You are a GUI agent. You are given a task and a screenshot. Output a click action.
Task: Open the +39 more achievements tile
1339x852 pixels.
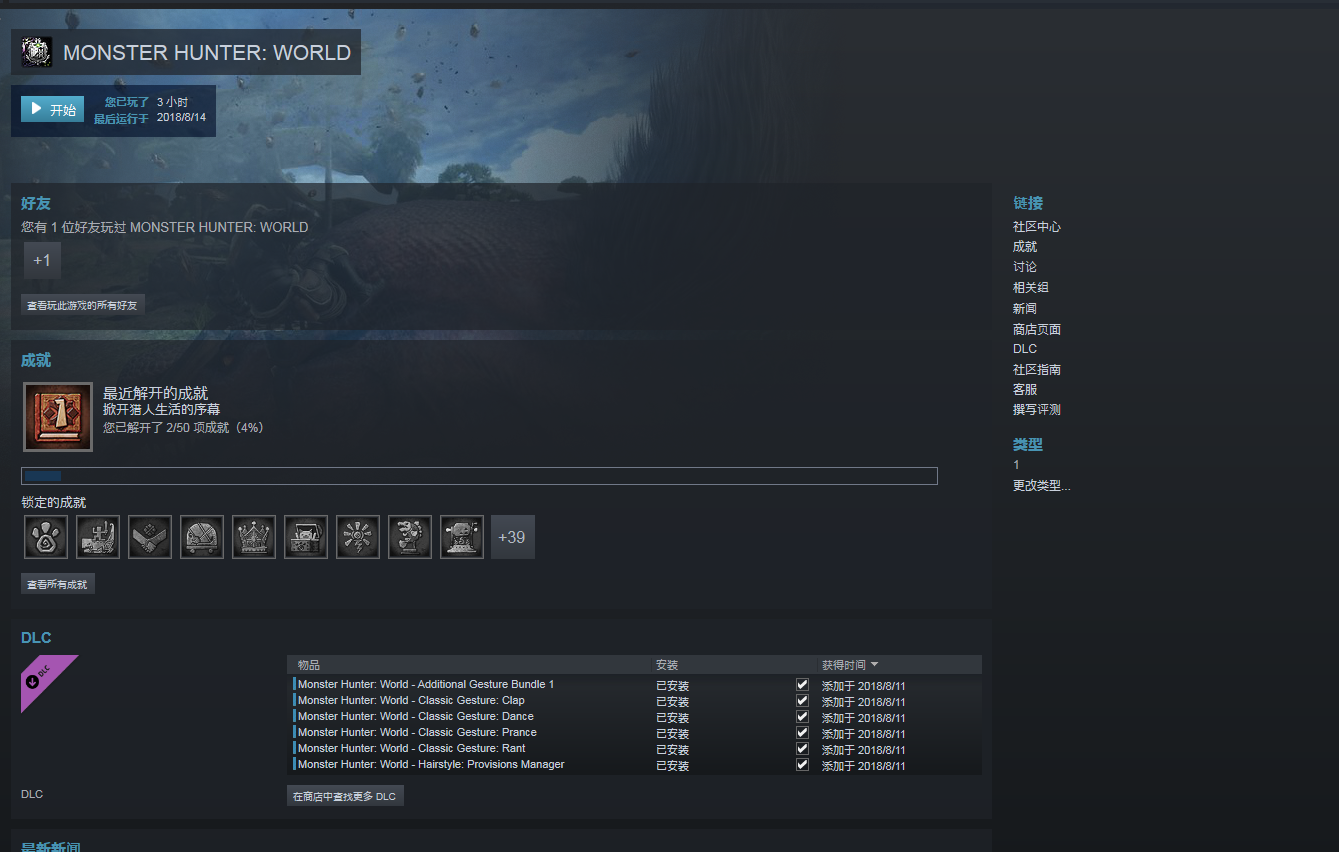pyautogui.click(x=513, y=537)
